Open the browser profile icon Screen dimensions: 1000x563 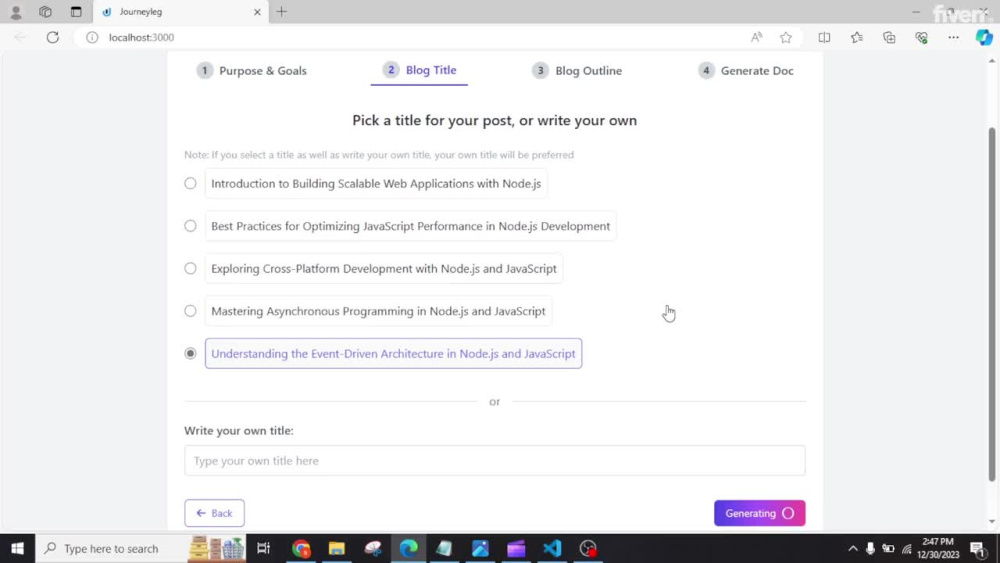(x=16, y=11)
